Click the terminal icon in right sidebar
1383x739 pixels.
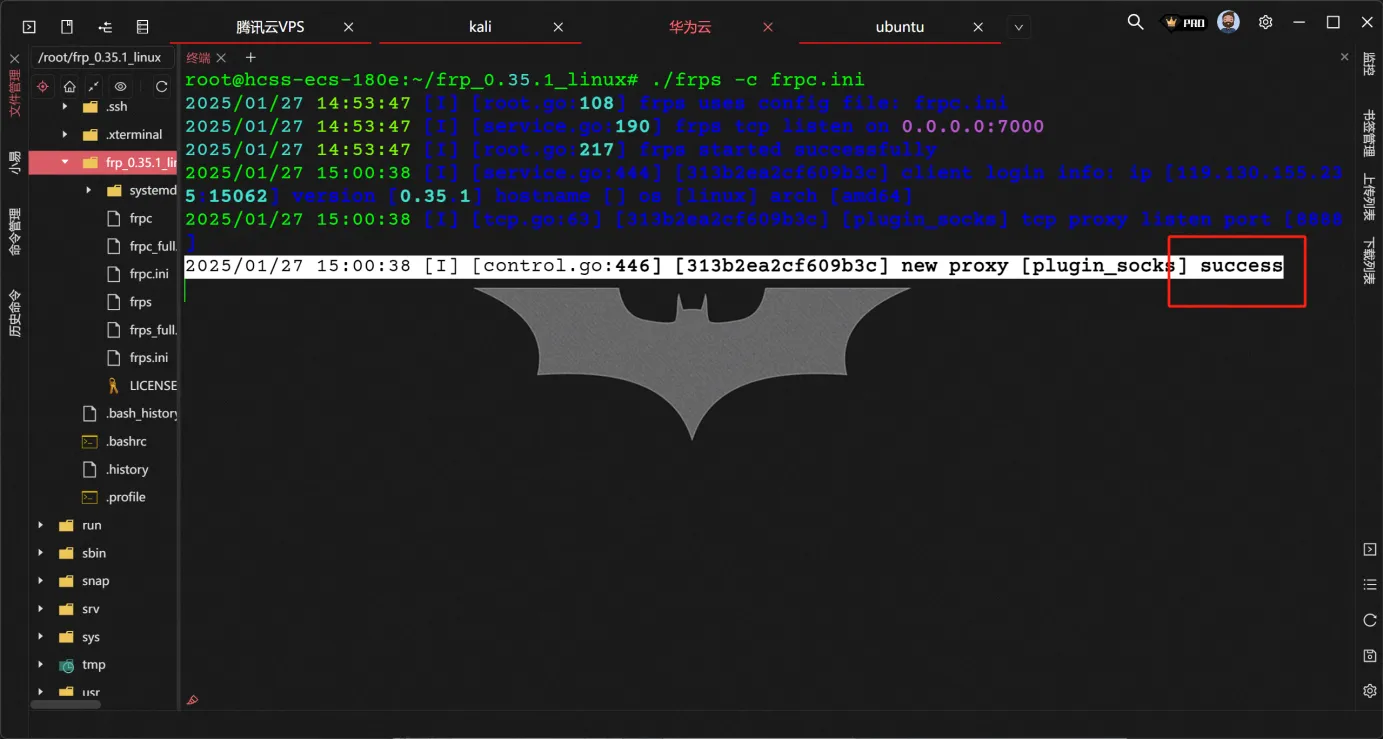coord(1370,550)
